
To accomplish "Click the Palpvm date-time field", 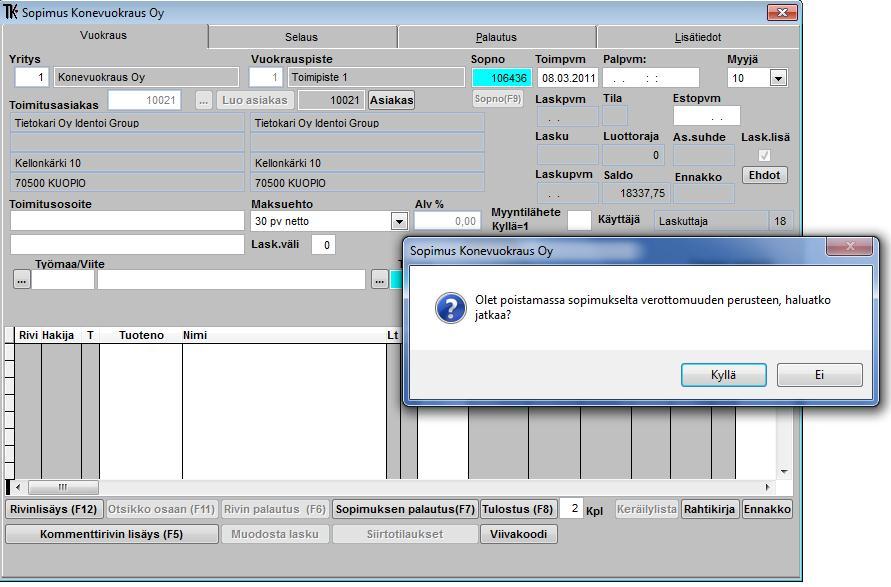I will (651, 78).
